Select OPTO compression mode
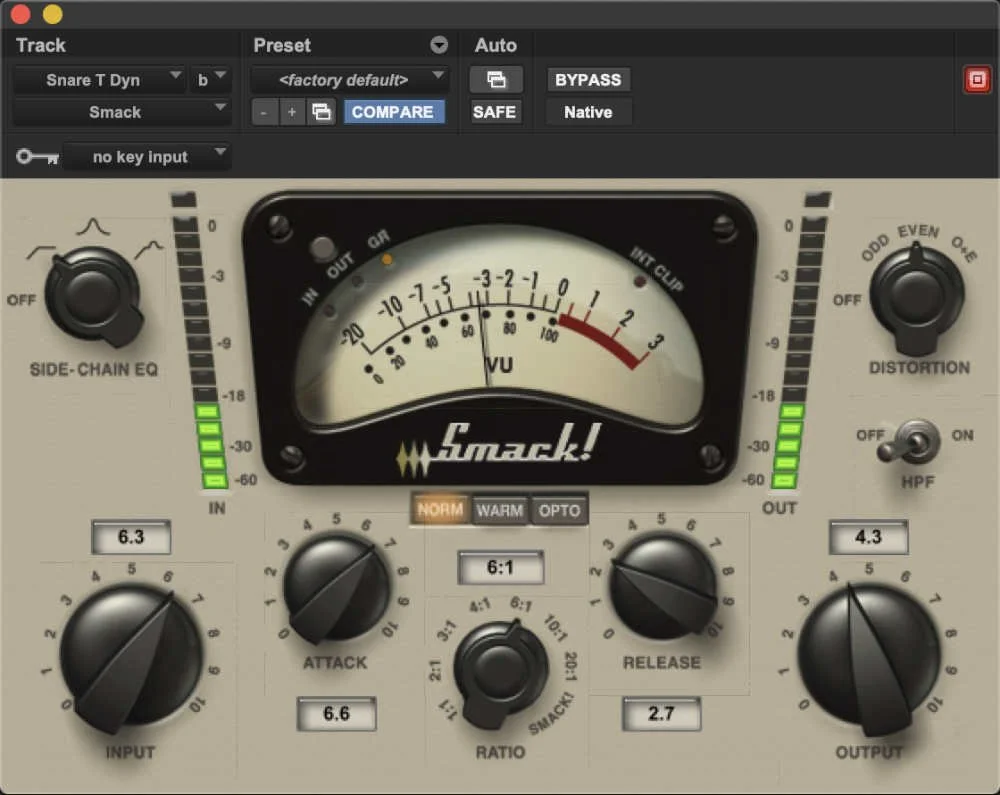 pos(559,510)
